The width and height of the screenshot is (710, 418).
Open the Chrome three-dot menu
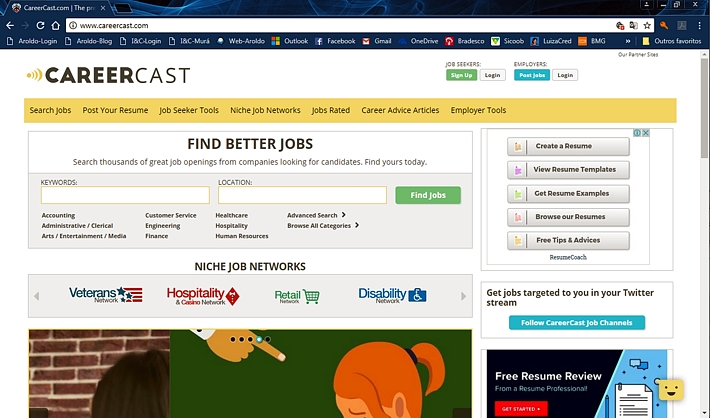[700, 25]
